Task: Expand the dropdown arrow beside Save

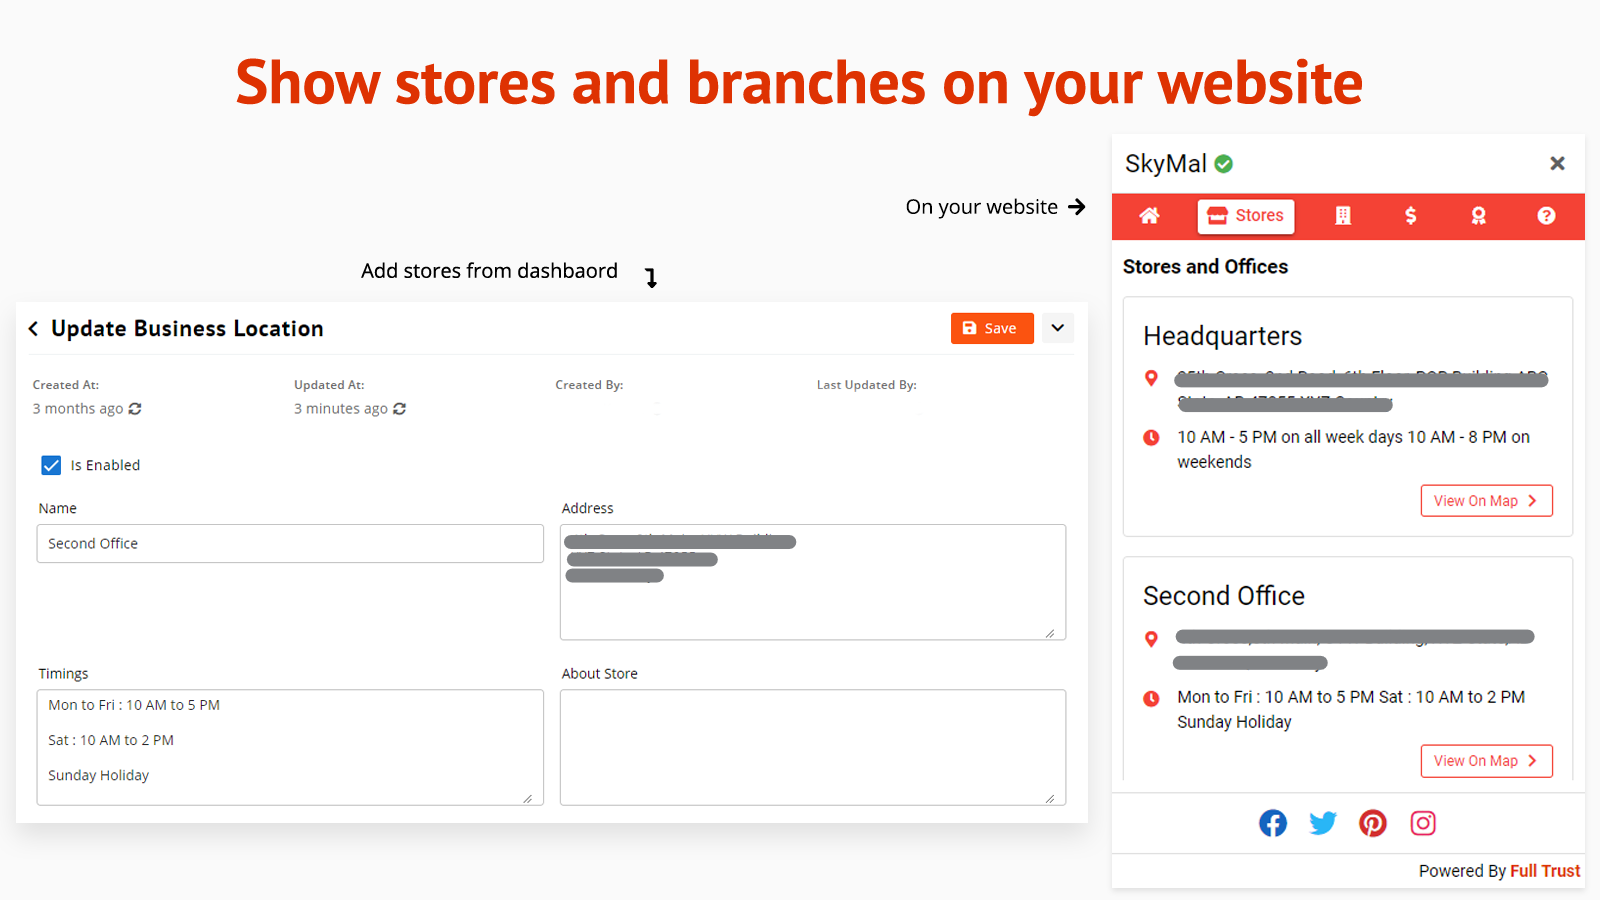Action: (x=1057, y=328)
